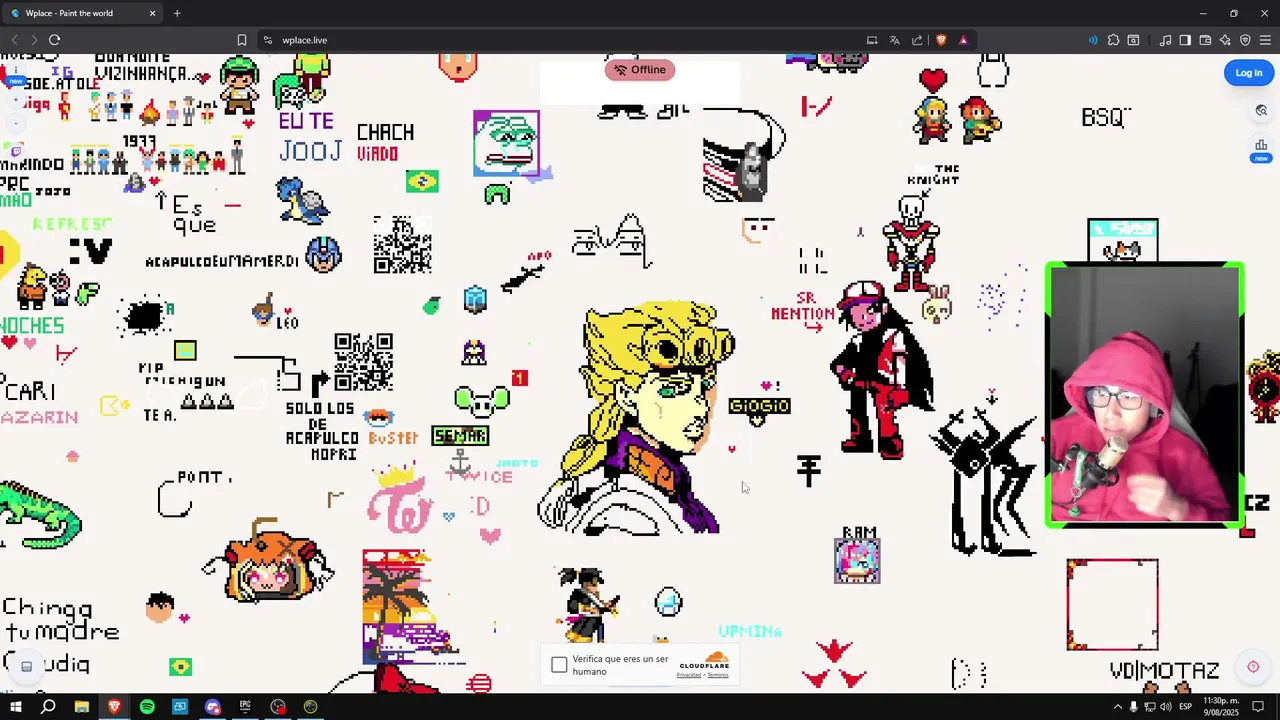1280x720 pixels.
Task: Click the THE KNIGHT pixel text
Action: (933, 175)
